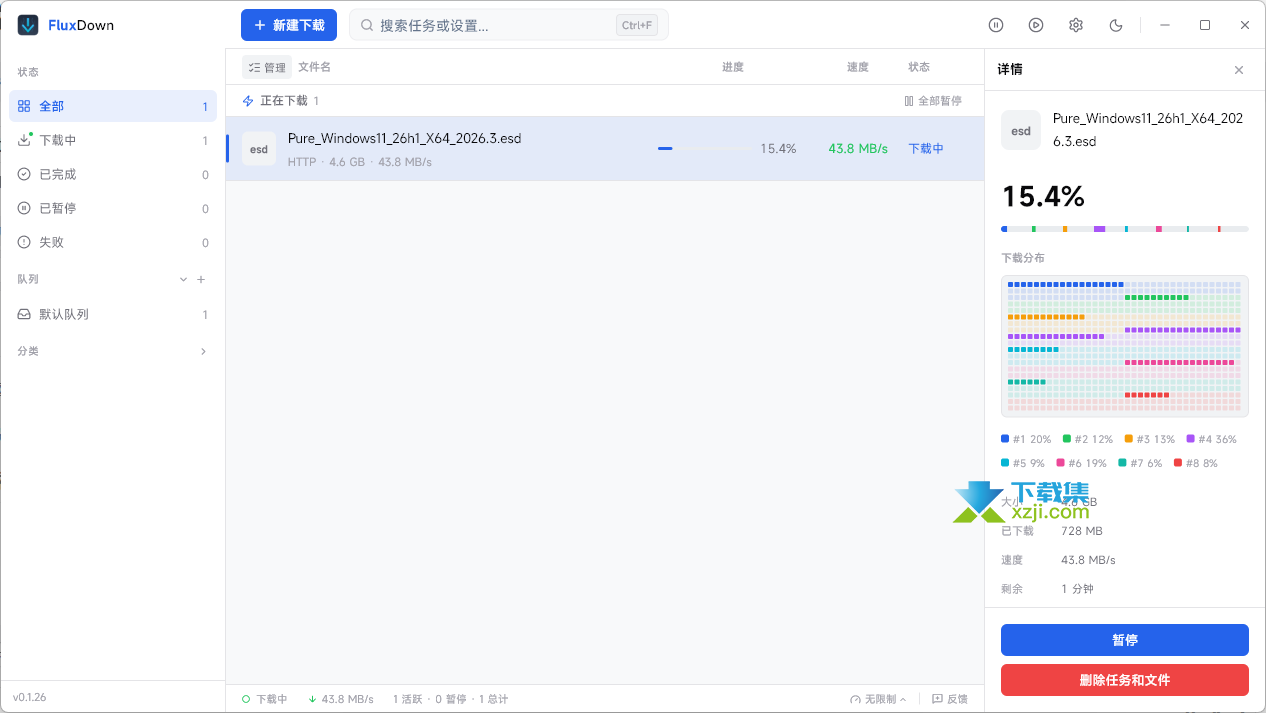Click the segmented progress bar under 15.4%
Image resolution: width=1266 pixels, height=713 pixels.
[1124, 229]
